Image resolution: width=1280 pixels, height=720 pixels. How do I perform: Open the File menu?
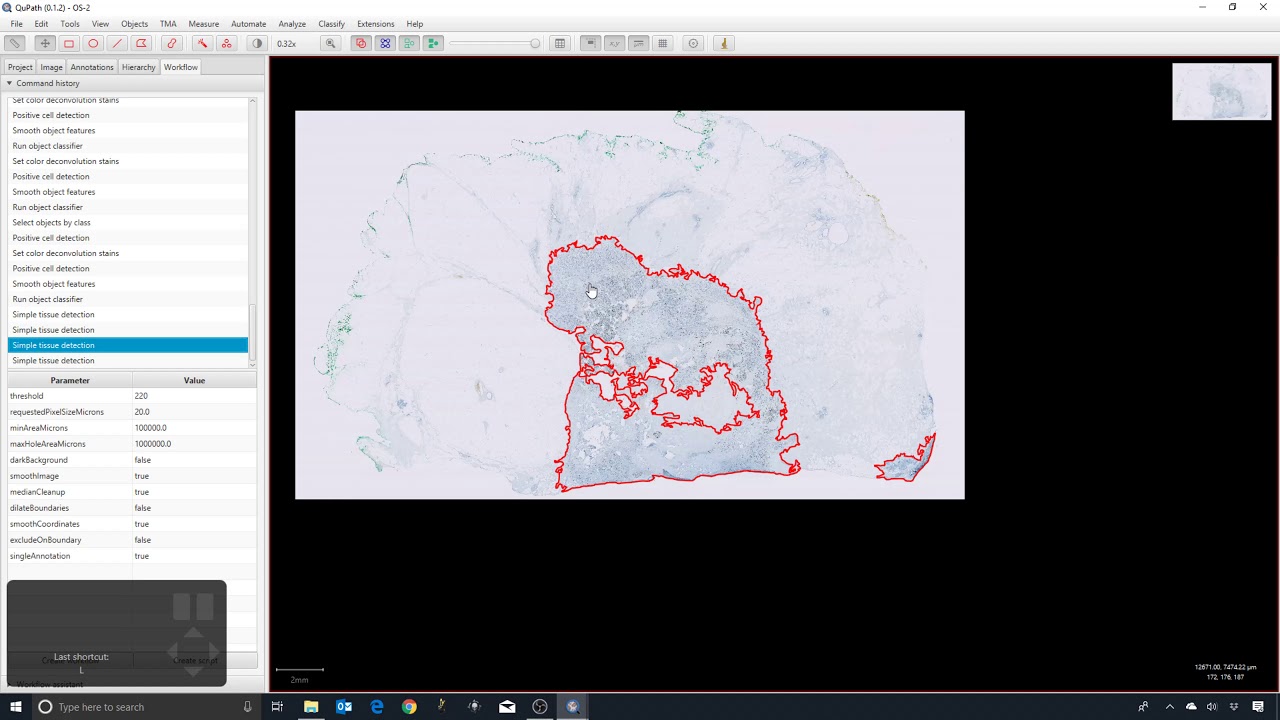pyautogui.click(x=17, y=24)
